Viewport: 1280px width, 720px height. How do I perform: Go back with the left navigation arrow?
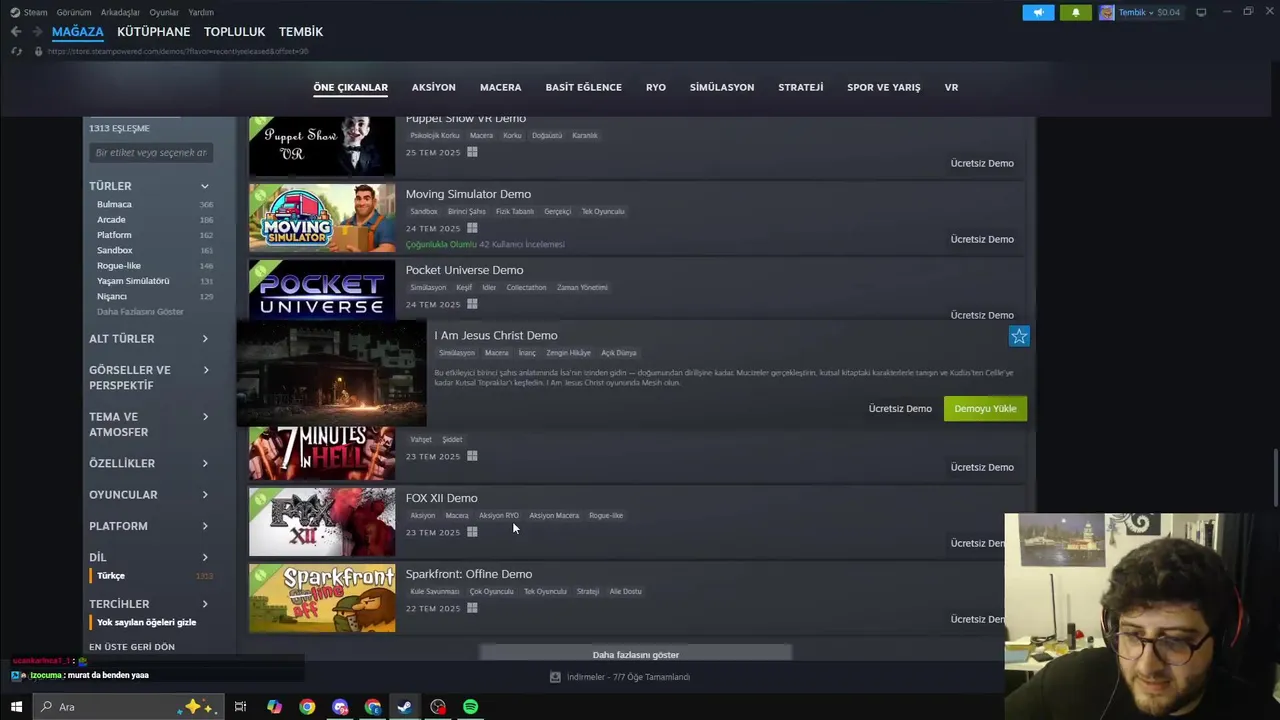[16, 32]
